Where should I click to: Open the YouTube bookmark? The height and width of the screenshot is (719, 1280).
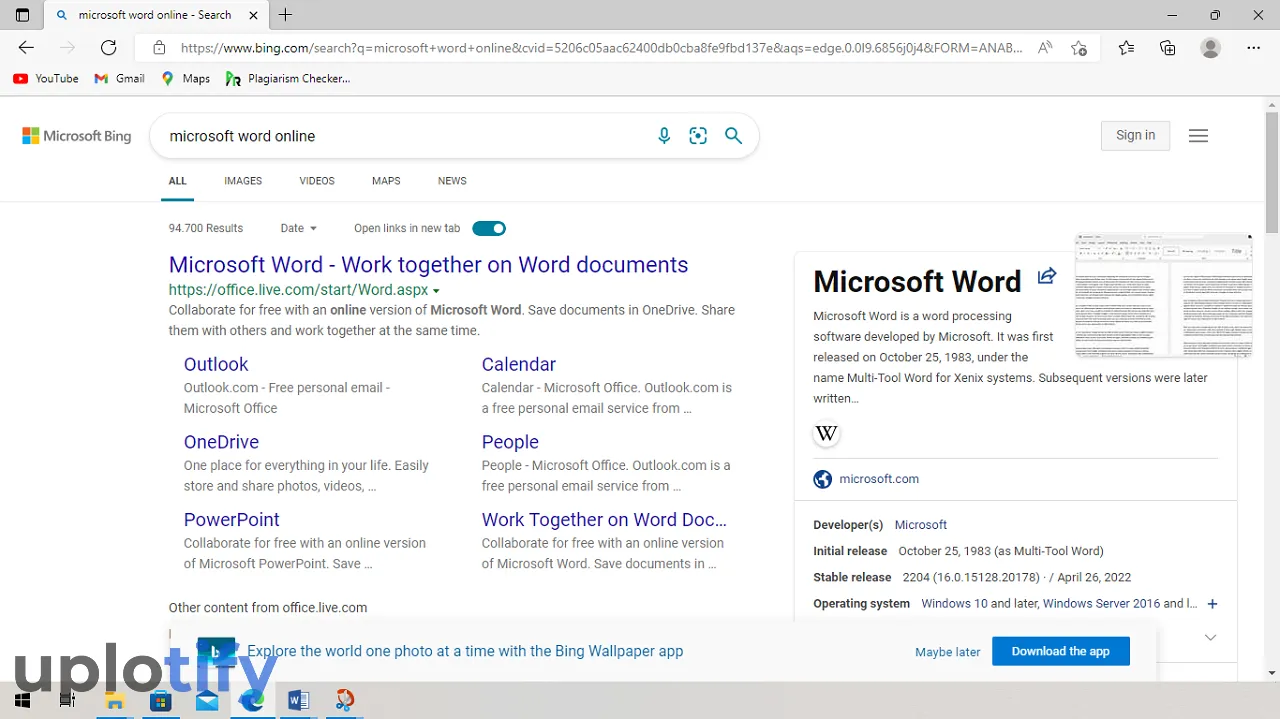point(46,78)
